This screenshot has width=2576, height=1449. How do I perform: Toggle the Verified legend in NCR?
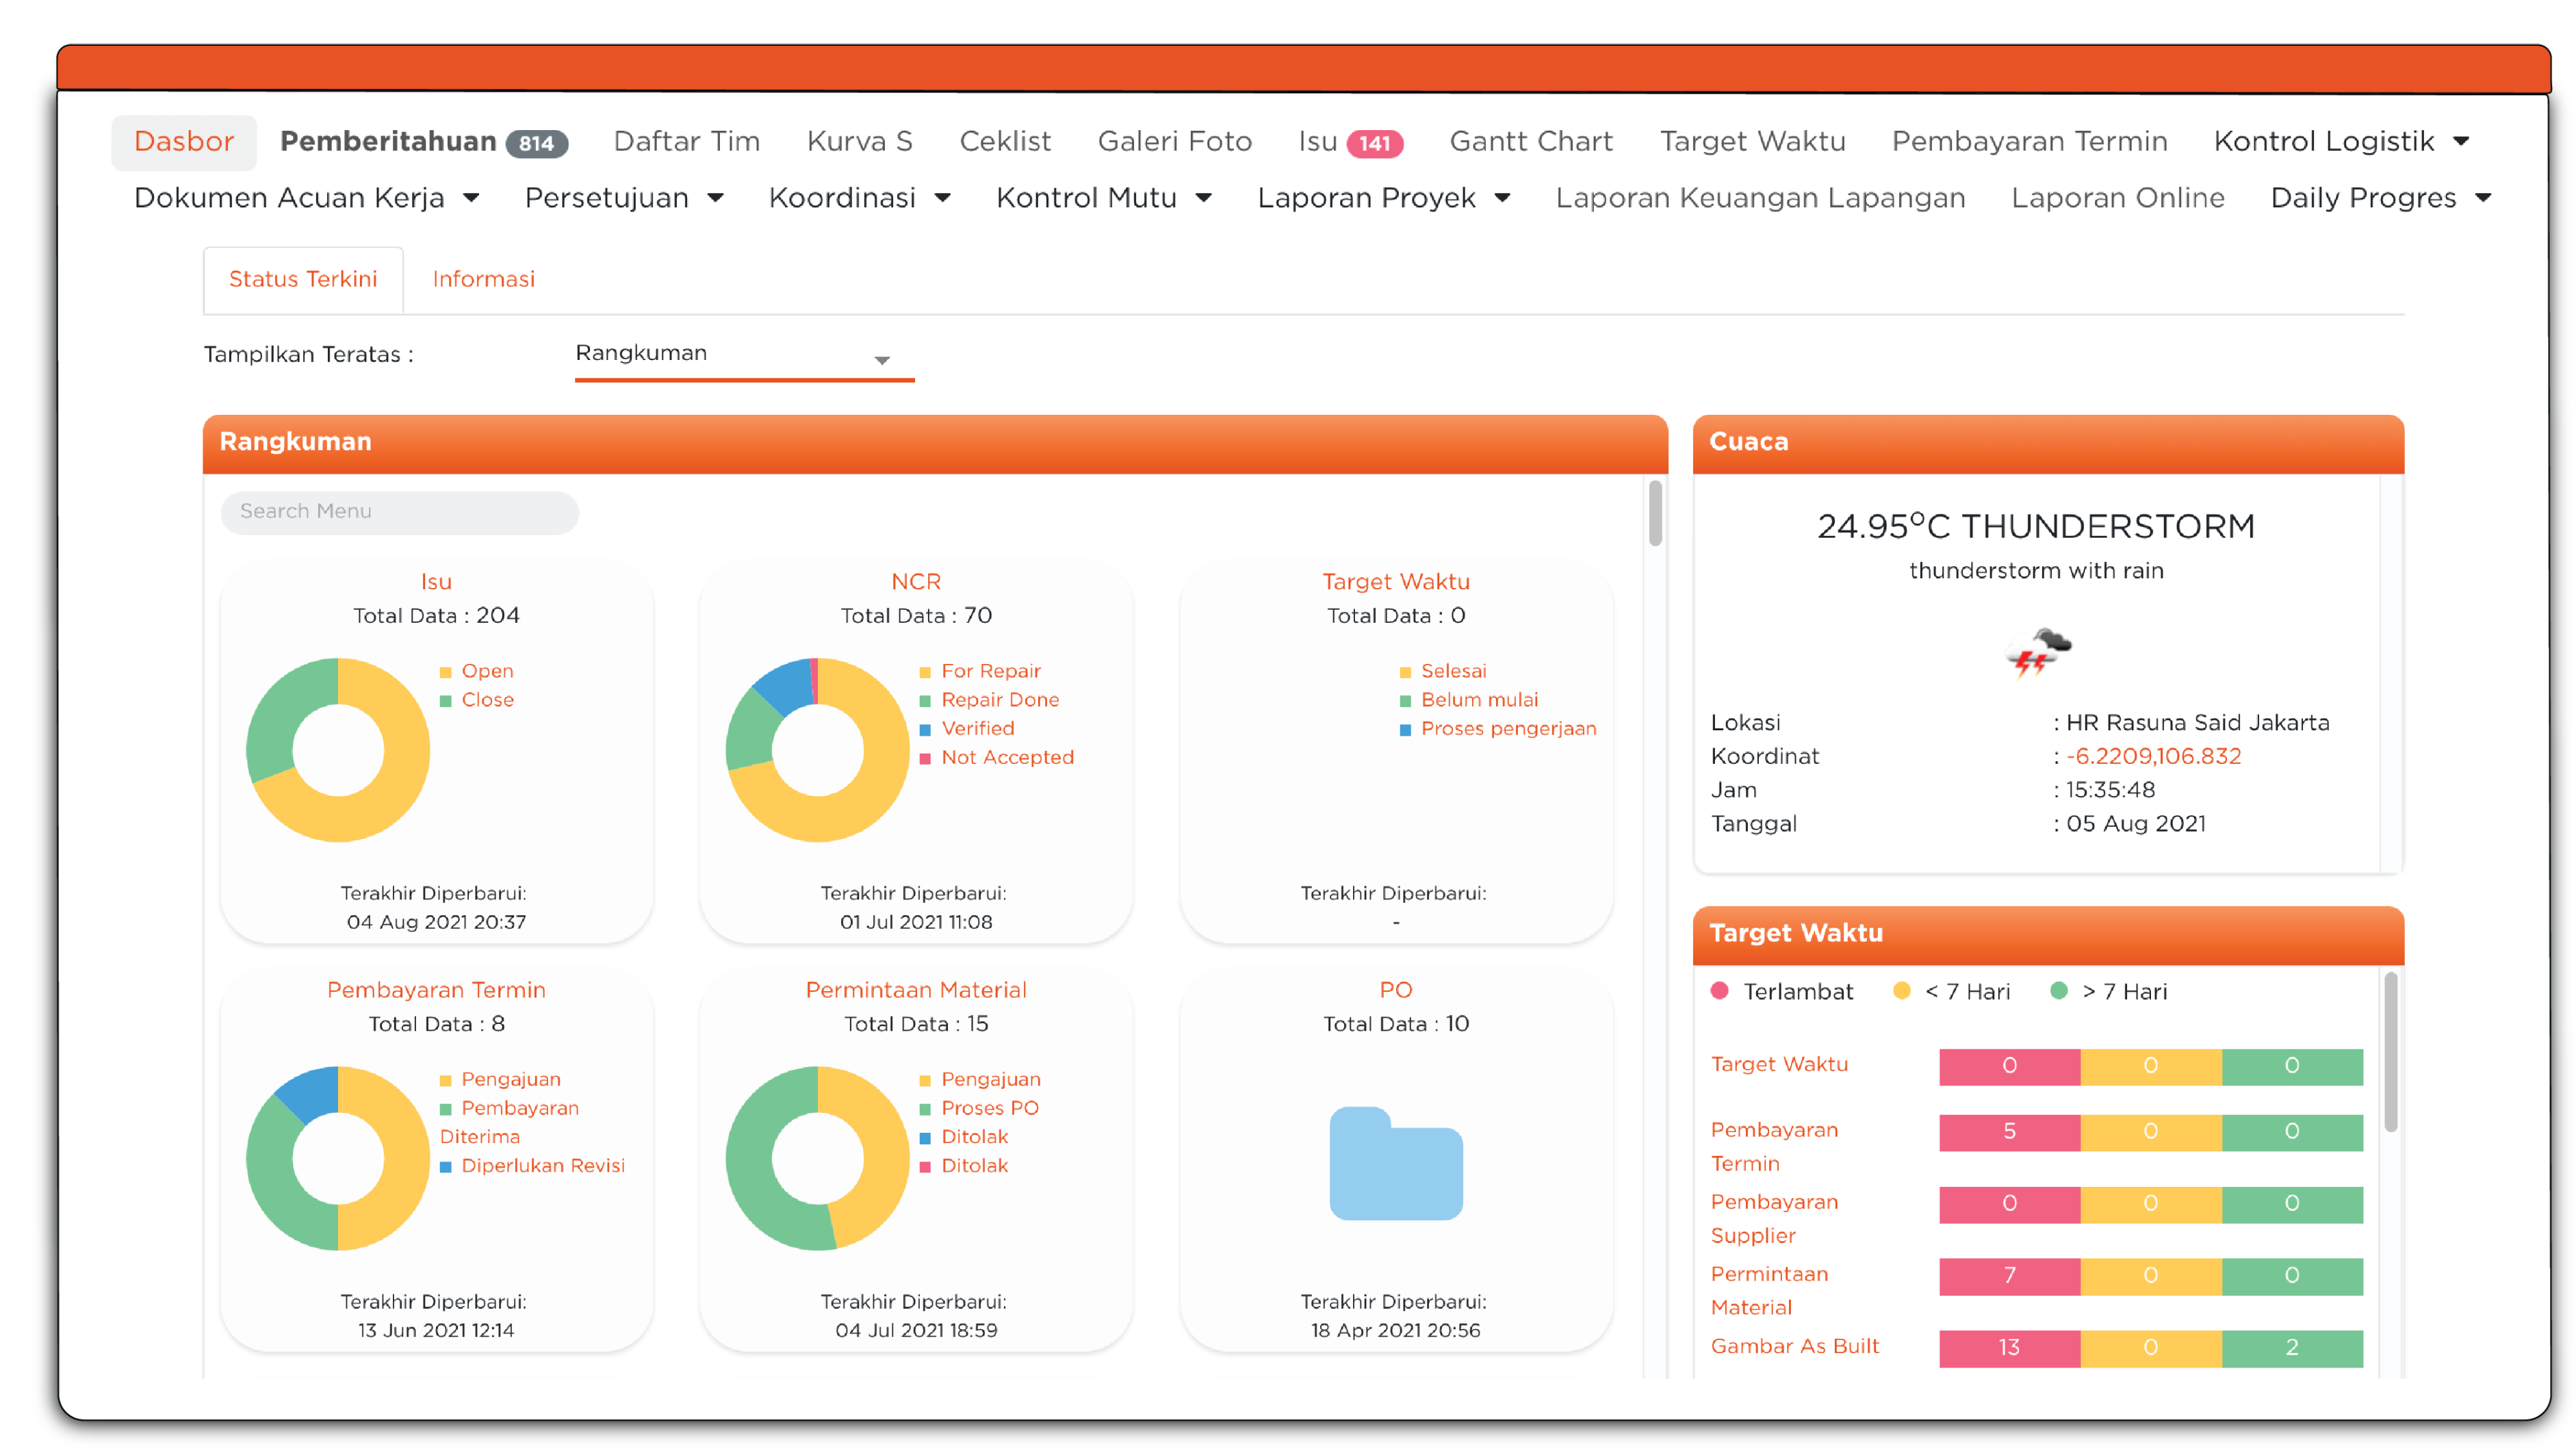pos(967,729)
